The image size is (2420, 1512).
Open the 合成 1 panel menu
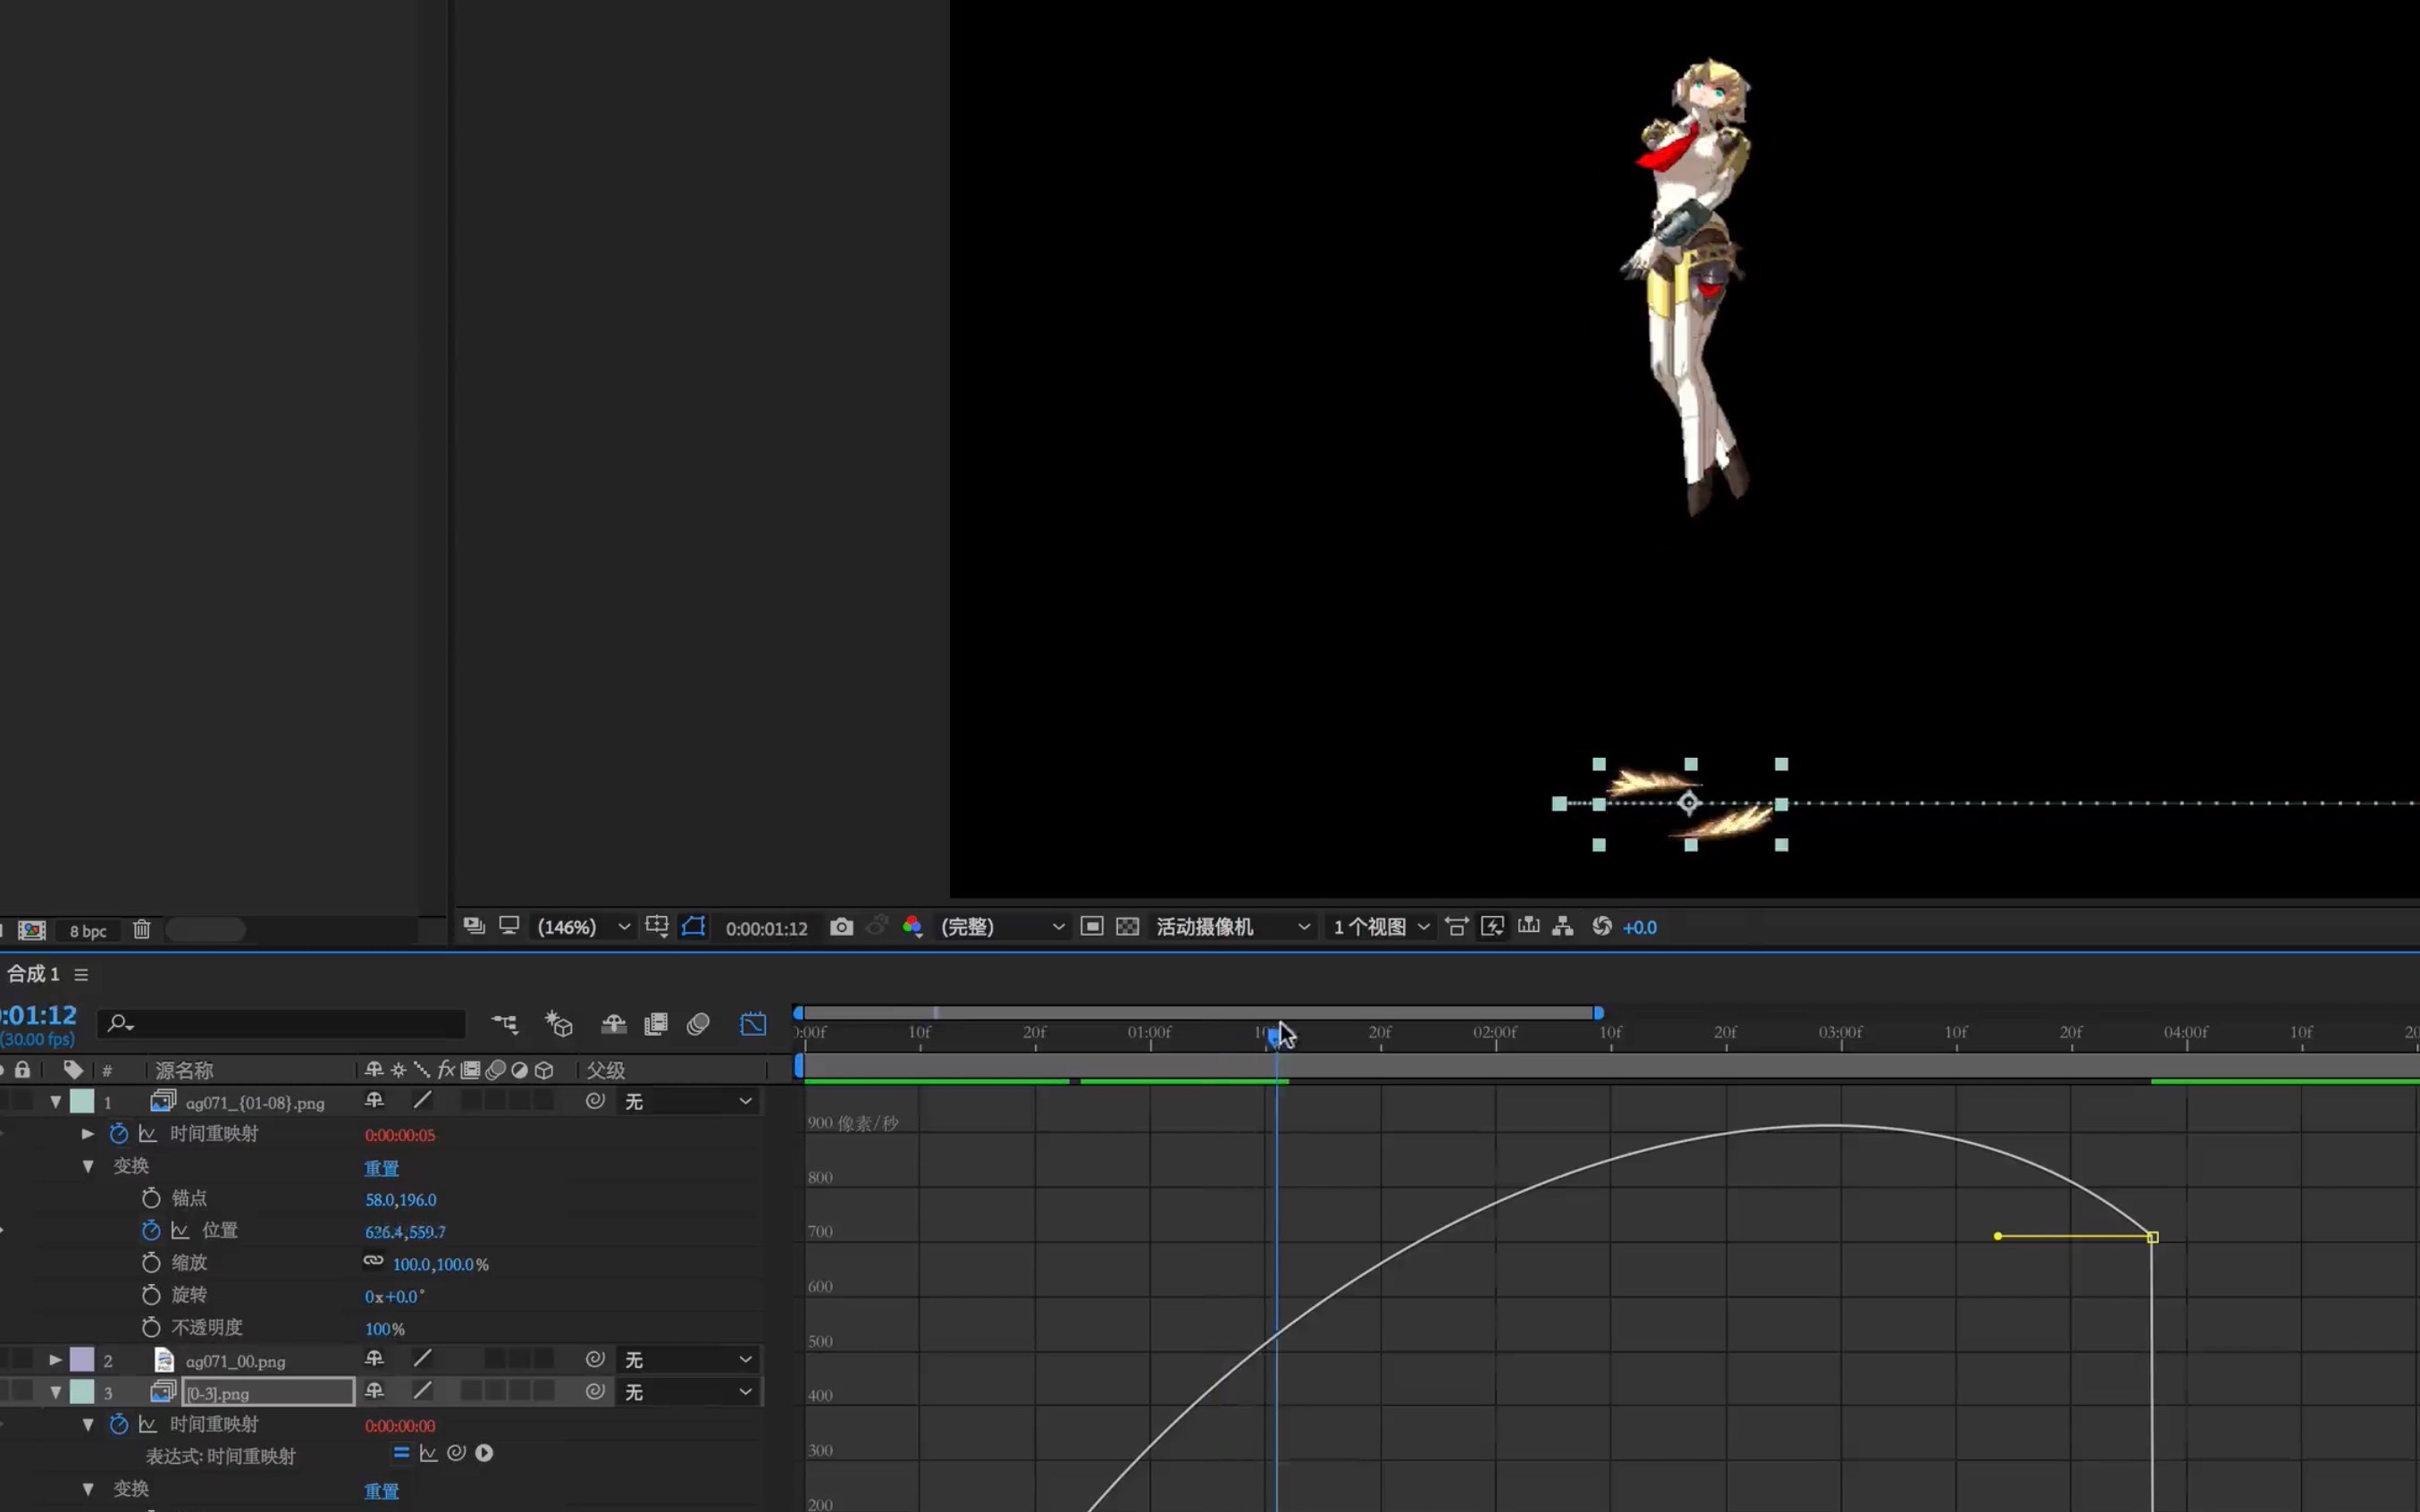[81, 975]
